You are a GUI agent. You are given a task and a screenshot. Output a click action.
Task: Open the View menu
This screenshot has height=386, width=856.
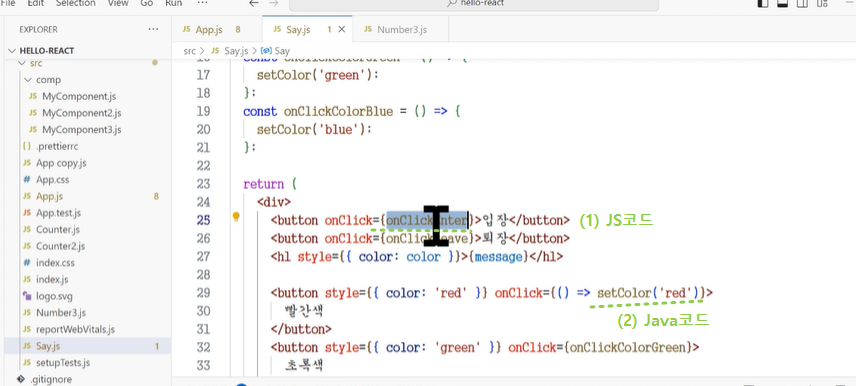click(118, 3)
